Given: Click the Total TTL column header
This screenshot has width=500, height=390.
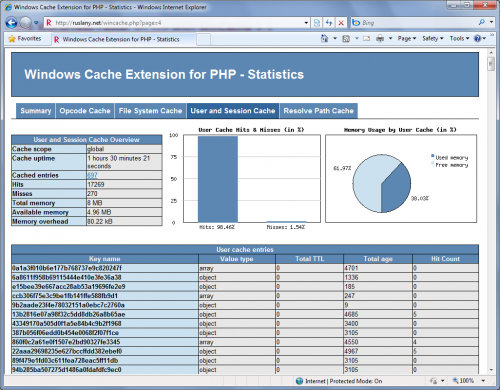Looking at the screenshot, I should point(310,259).
